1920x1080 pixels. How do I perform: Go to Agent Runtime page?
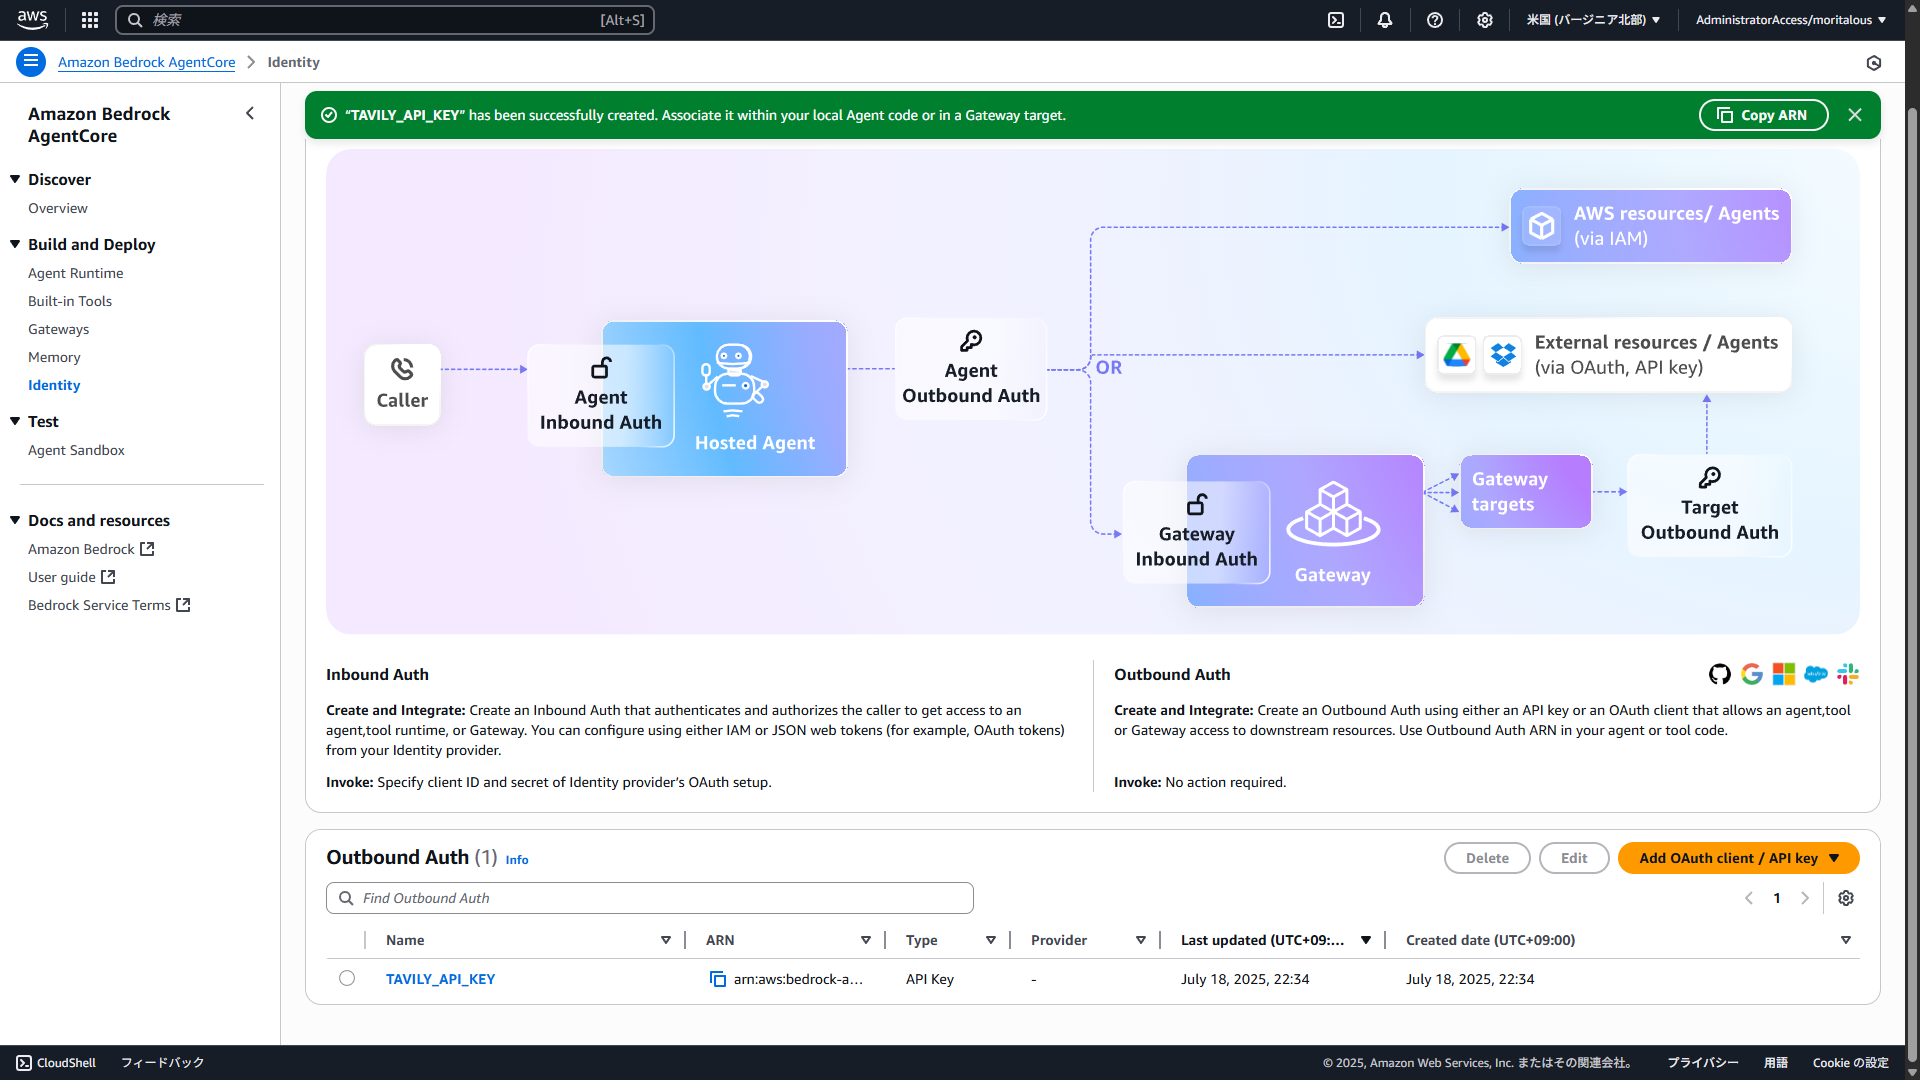coord(76,273)
